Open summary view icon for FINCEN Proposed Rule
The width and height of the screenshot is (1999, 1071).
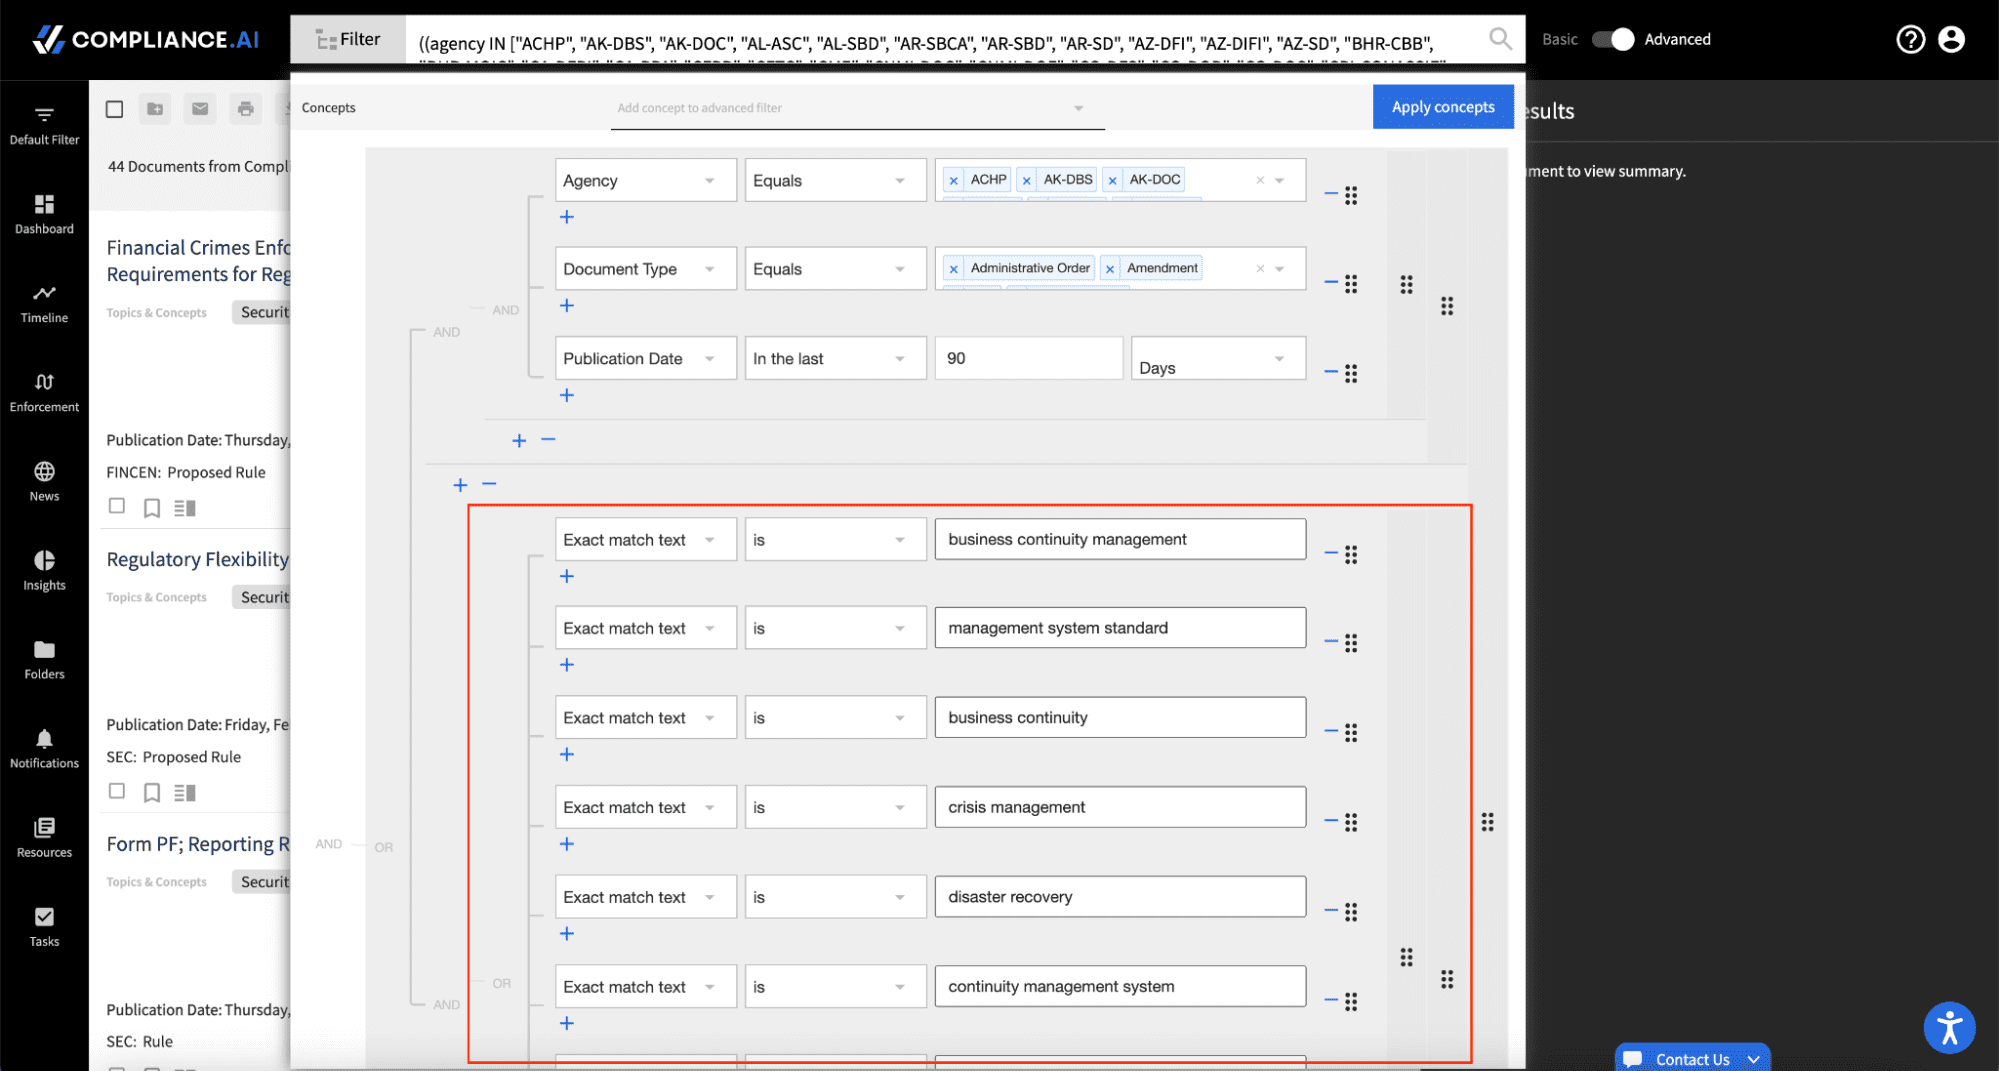(185, 508)
